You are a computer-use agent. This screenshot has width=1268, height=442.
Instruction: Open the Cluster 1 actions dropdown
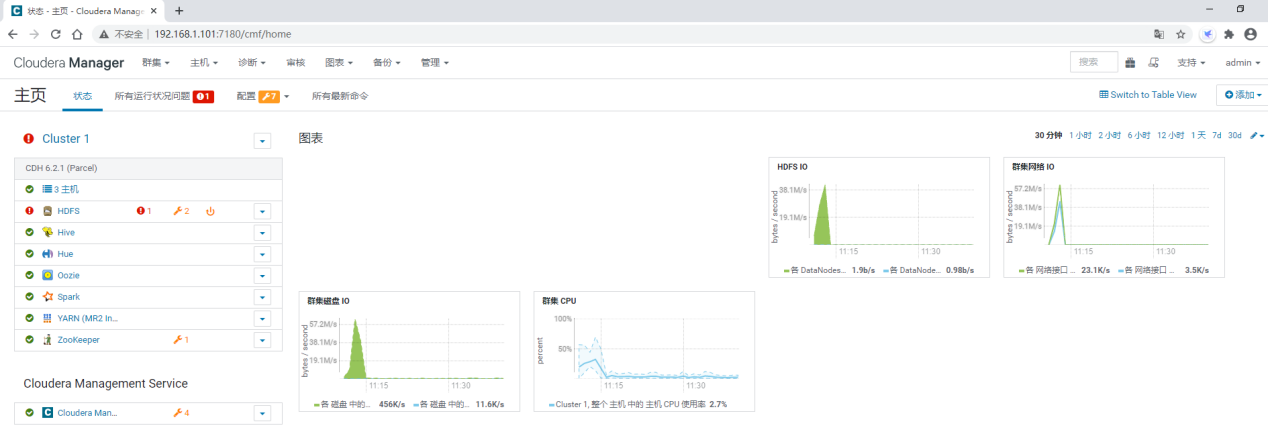pos(263,141)
